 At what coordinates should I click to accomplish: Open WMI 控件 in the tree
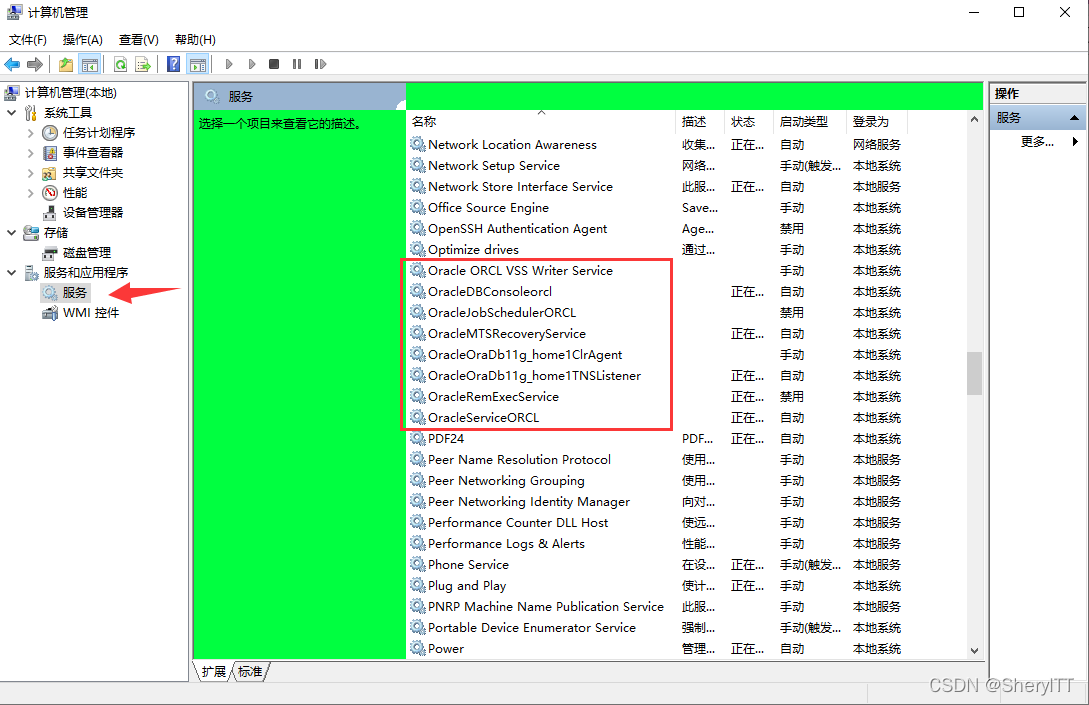pos(90,313)
